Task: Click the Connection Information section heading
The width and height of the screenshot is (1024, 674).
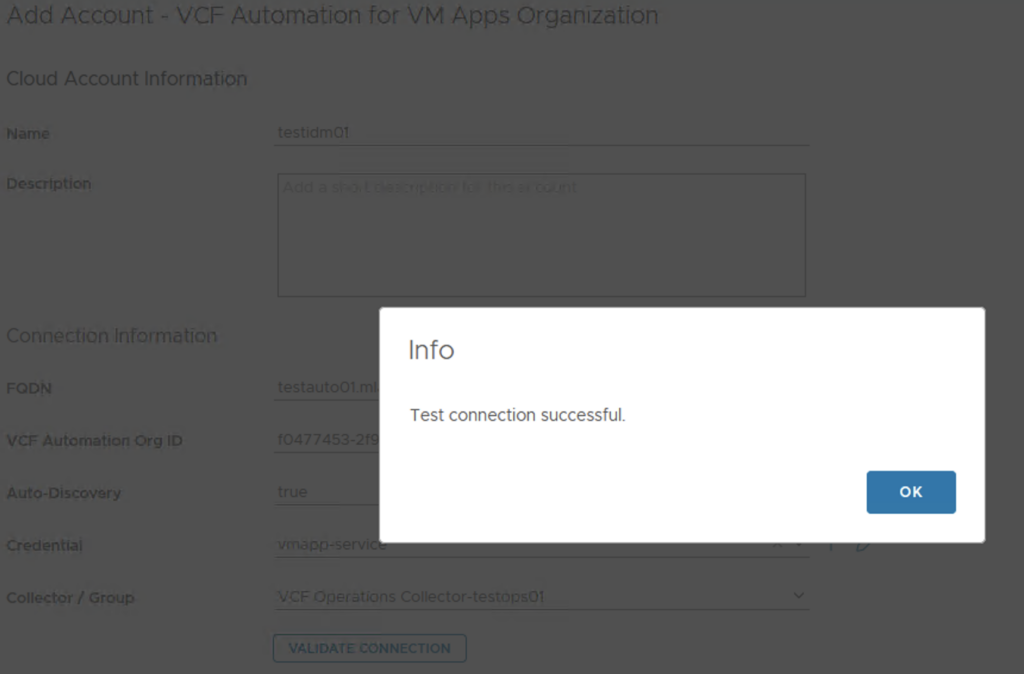Action: (x=112, y=336)
